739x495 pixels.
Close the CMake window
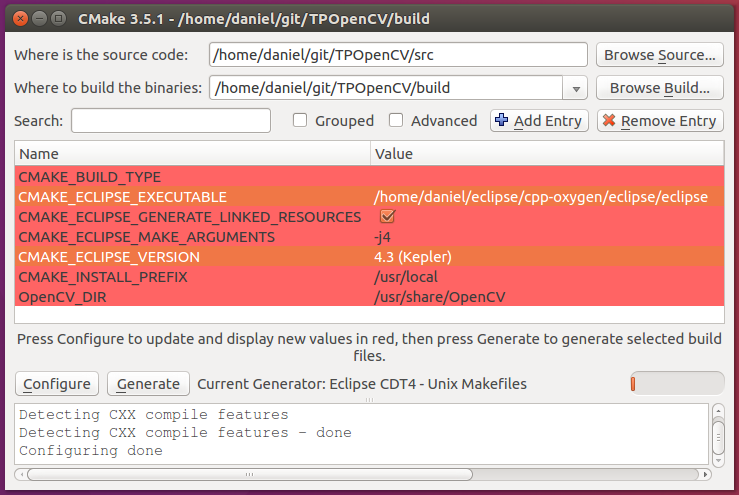21,19
